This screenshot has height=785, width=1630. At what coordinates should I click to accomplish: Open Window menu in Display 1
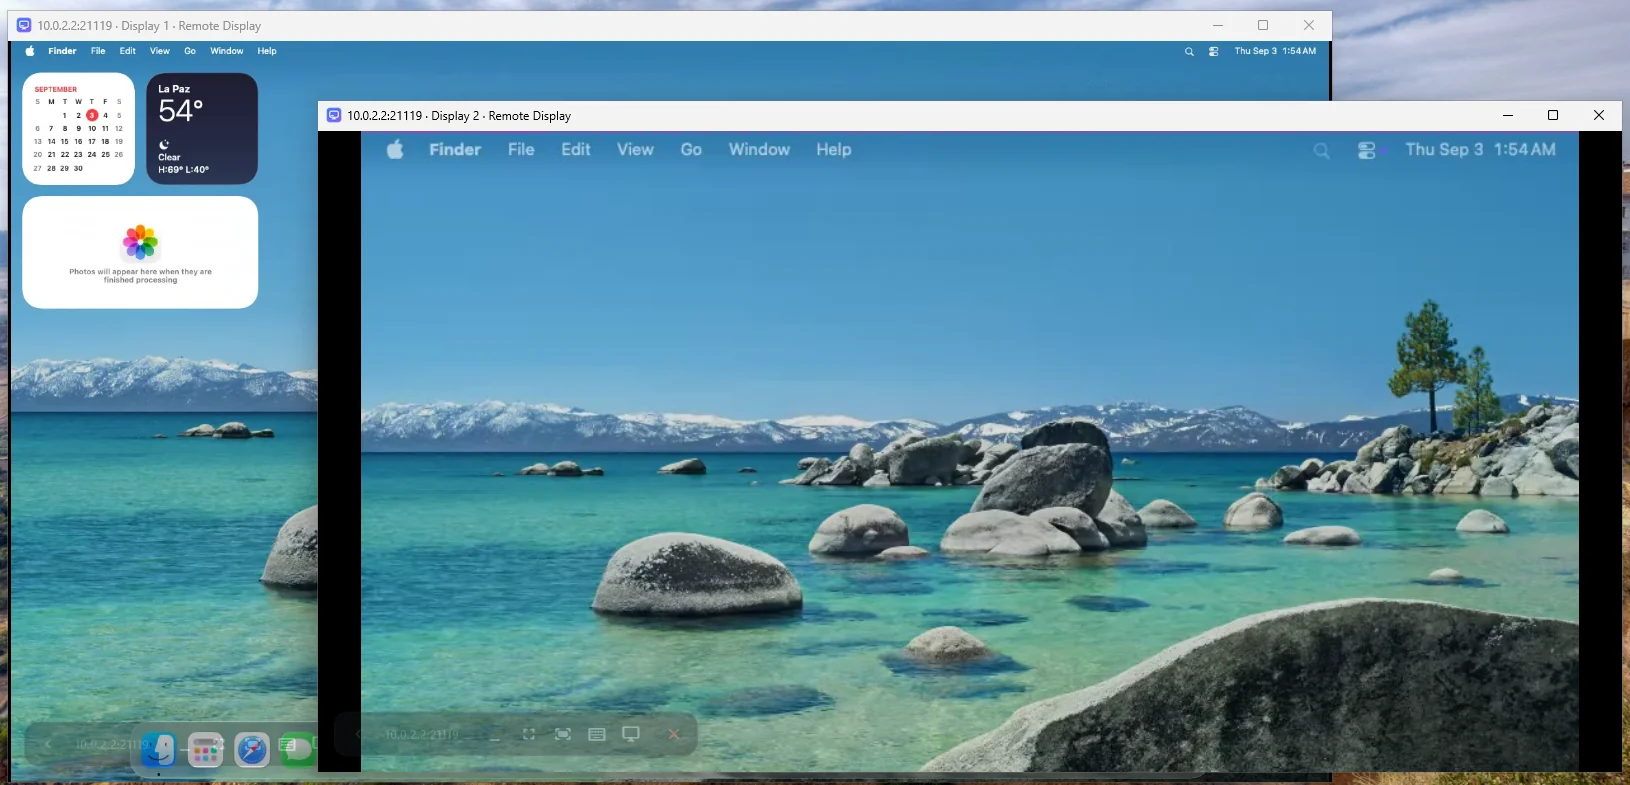pyautogui.click(x=227, y=51)
